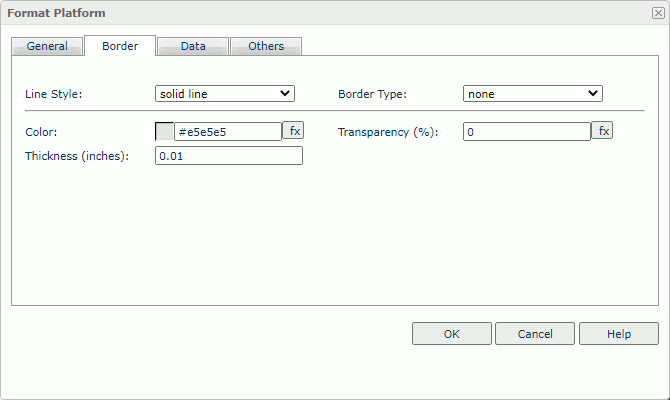Click the fx formula button next to Color
Image resolution: width=670 pixels, height=400 pixels.
click(x=293, y=131)
